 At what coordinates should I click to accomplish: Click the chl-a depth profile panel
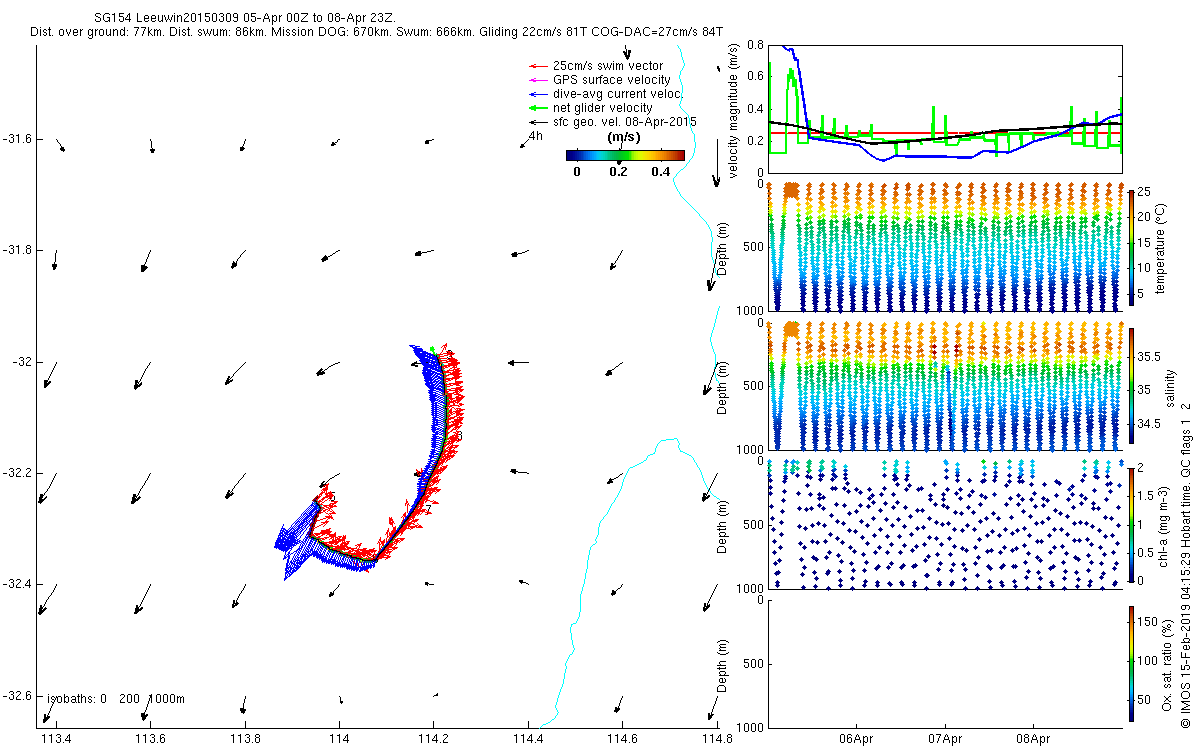(x=945, y=524)
